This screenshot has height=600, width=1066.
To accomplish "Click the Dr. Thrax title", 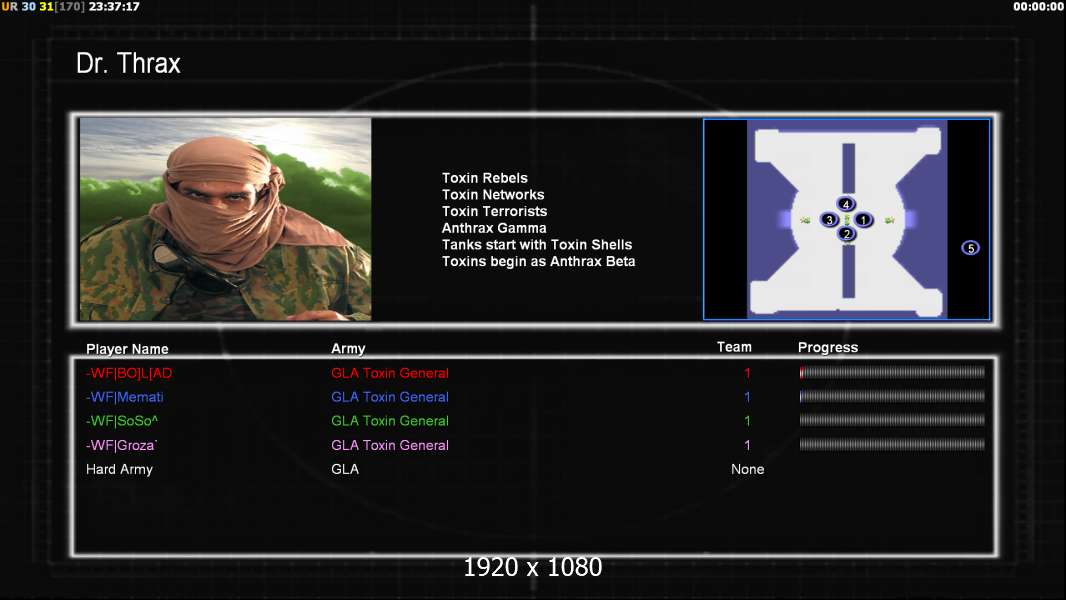I will pos(128,63).
